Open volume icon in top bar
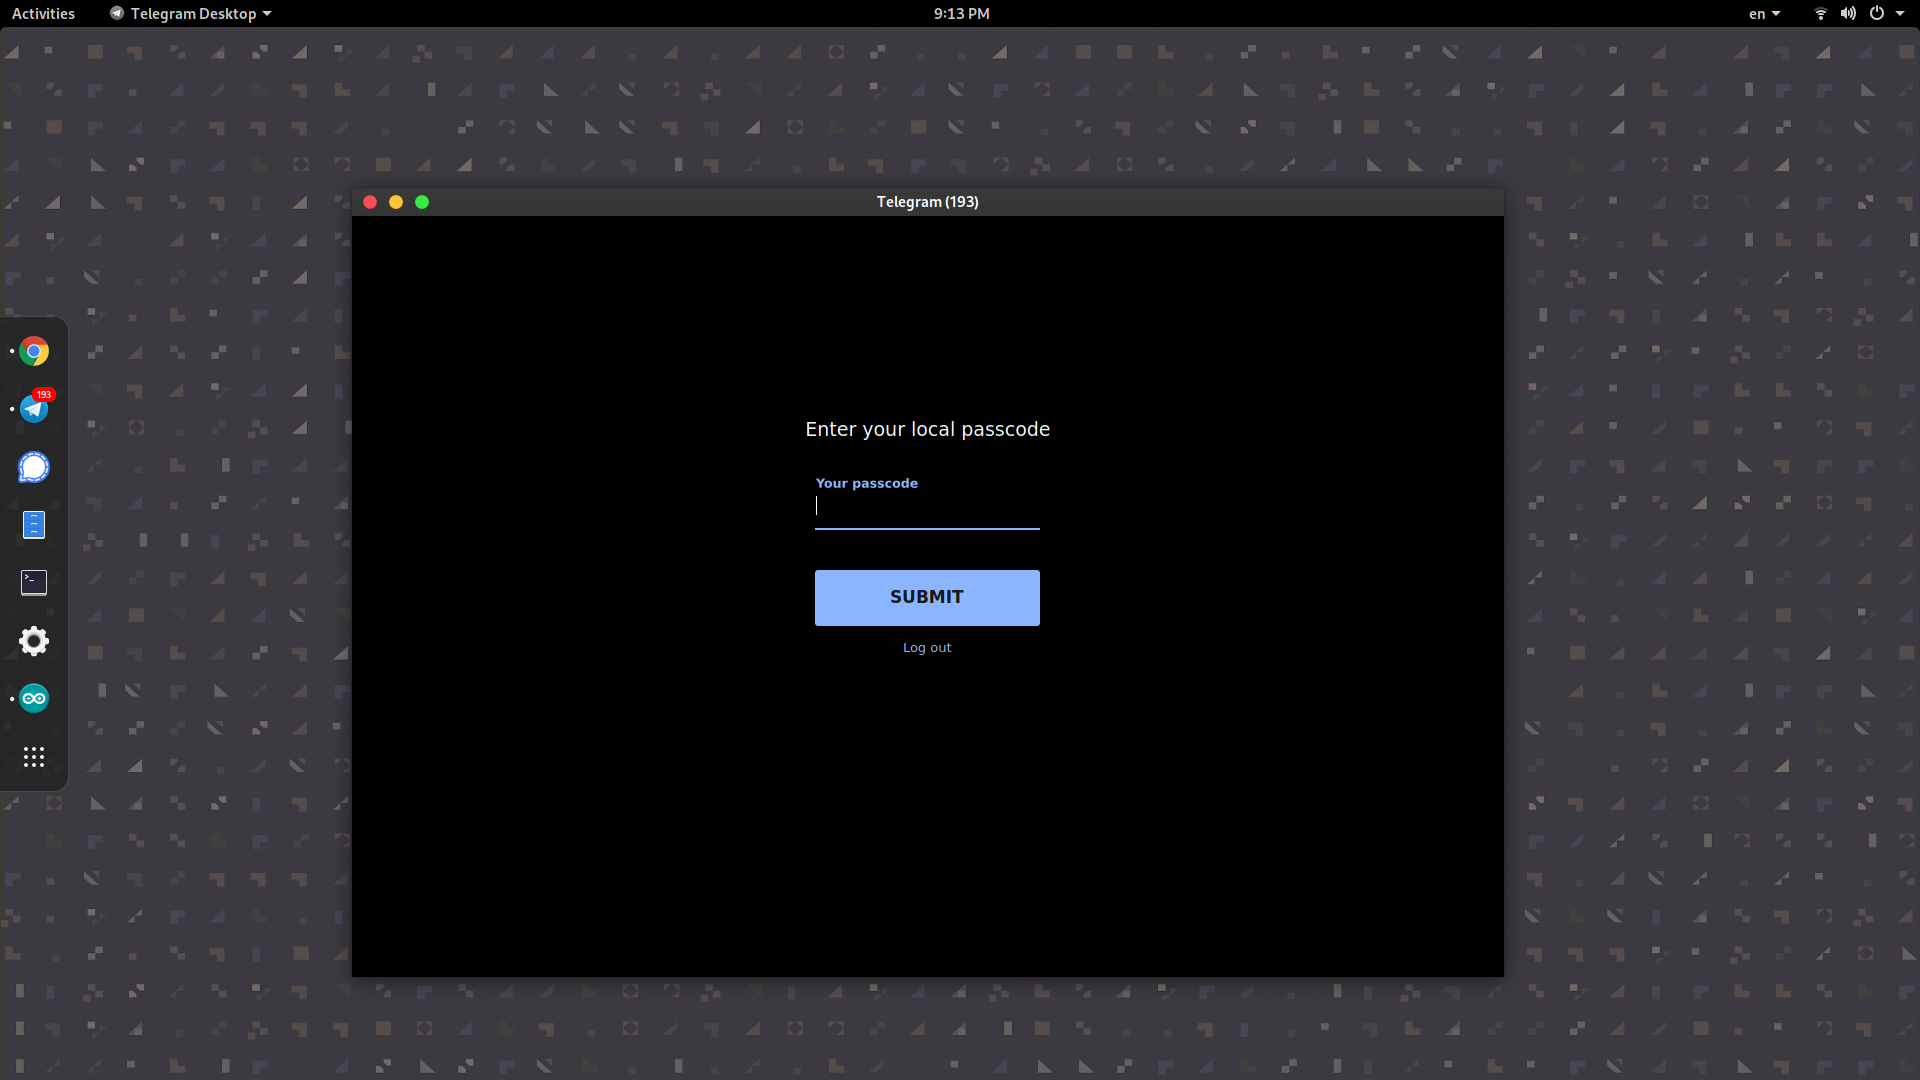Screen dimensions: 1920x1080 click(x=1848, y=14)
